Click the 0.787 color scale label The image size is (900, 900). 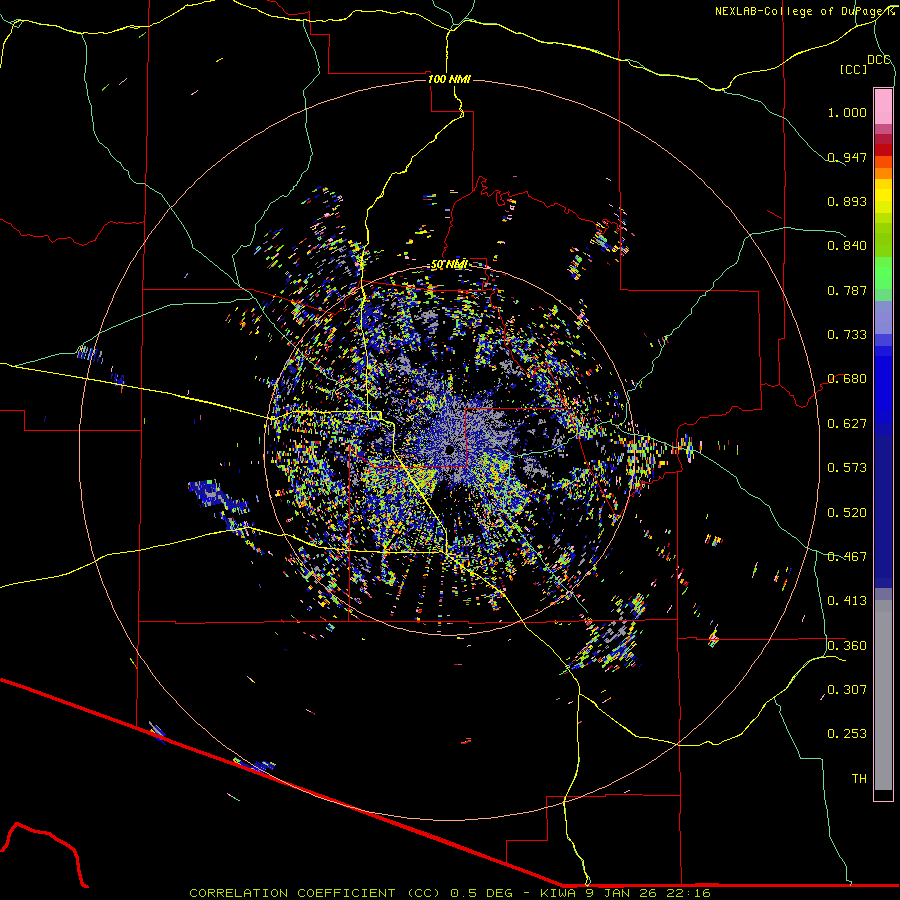point(847,290)
